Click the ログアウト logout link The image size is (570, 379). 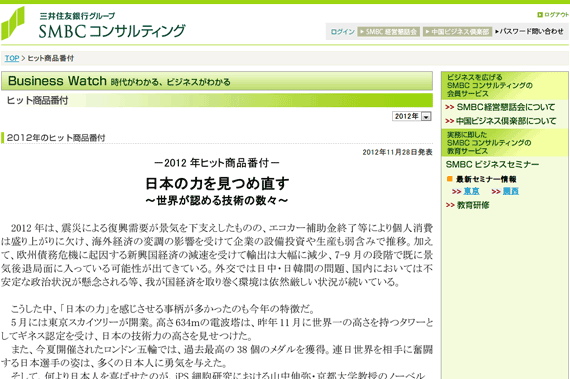556,15
